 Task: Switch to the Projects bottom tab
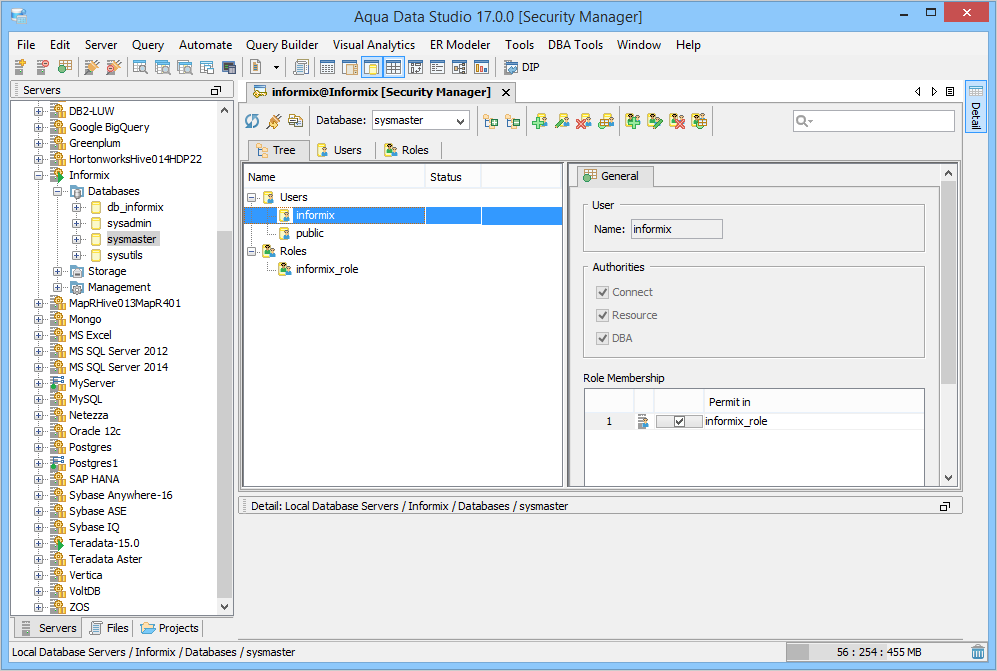point(170,628)
